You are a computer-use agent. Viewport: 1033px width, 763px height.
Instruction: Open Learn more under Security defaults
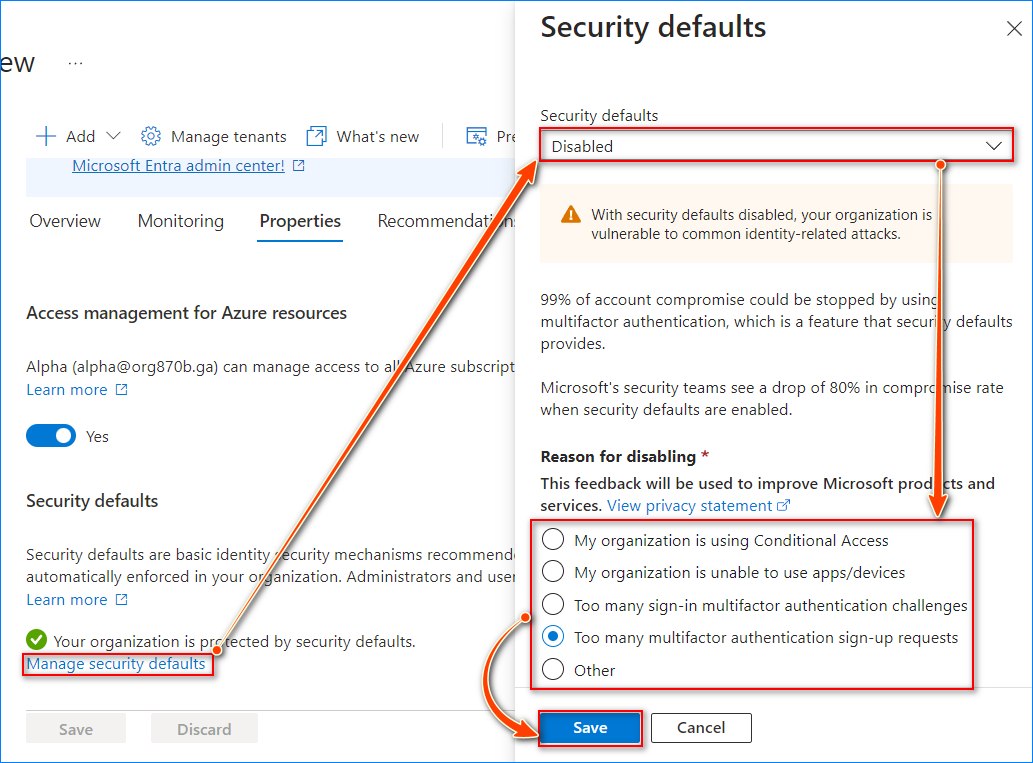click(x=67, y=600)
